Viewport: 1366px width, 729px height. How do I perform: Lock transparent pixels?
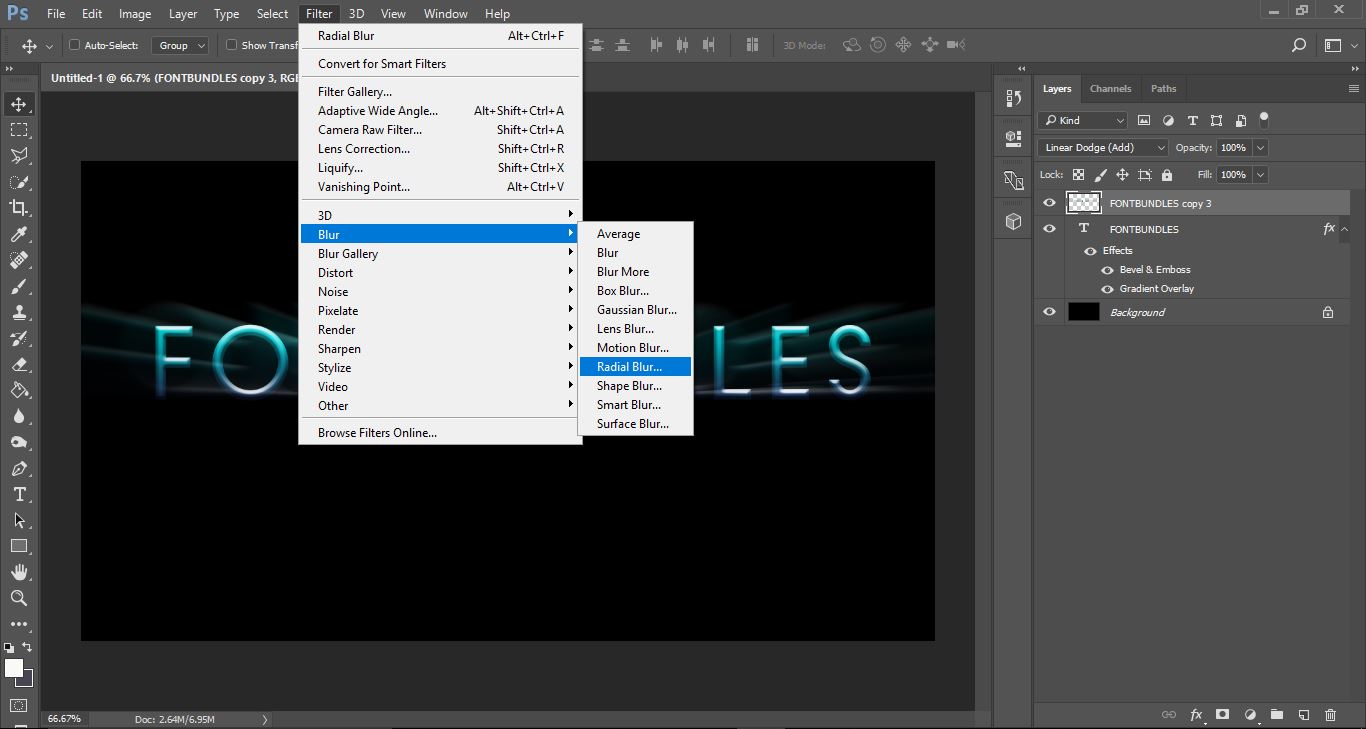(1078, 174)
